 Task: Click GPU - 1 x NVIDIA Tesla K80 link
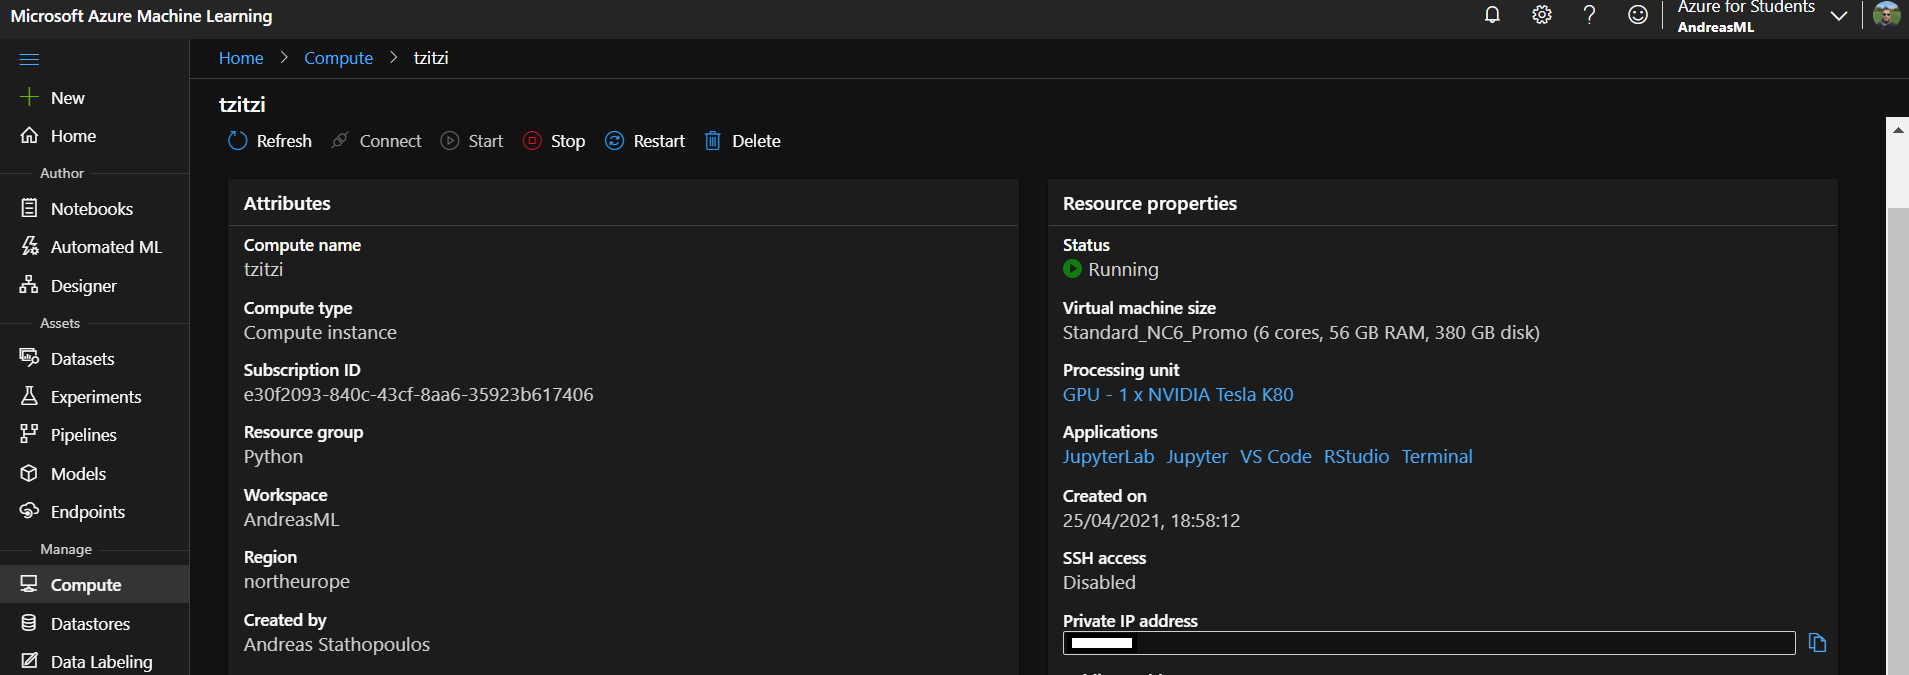(1178, 395)
